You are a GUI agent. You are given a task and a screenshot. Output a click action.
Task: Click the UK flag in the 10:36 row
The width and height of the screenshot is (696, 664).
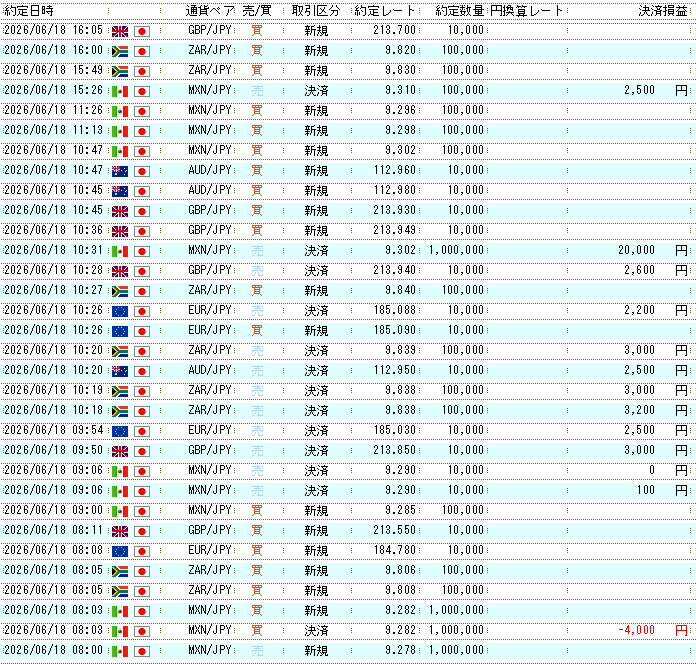[x=120, y=231]
